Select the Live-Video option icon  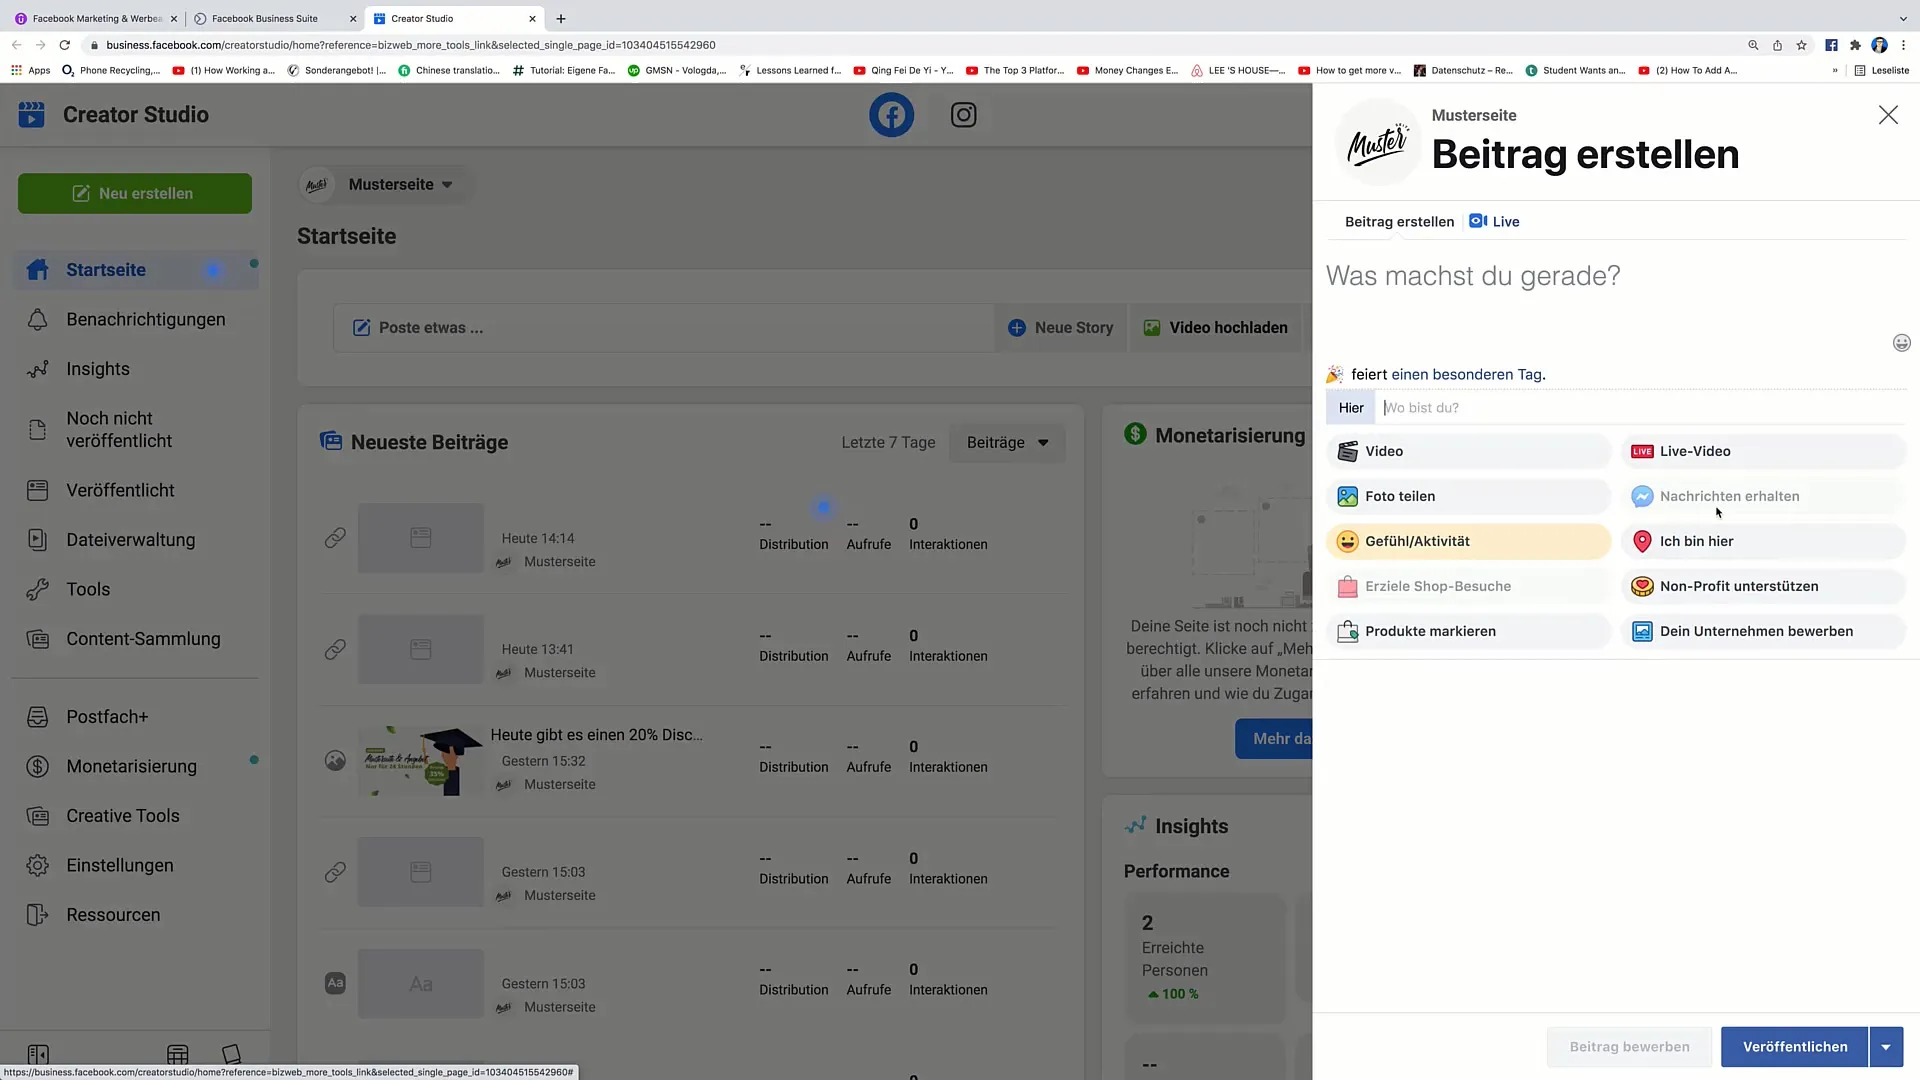pyautogui.click(x=1642, y=451)
